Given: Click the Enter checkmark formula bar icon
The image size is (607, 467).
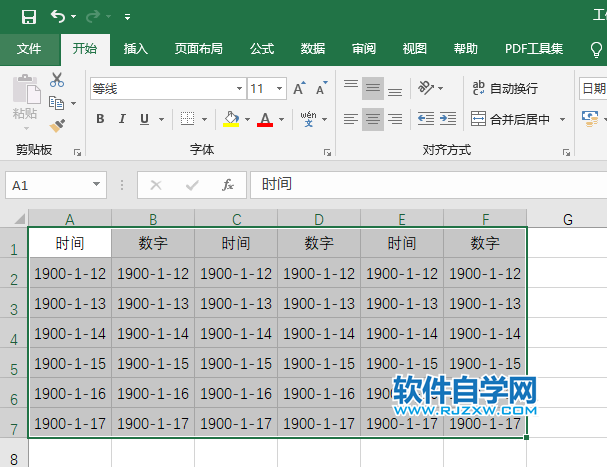Looking at the screenshot, I should [192, 185].
